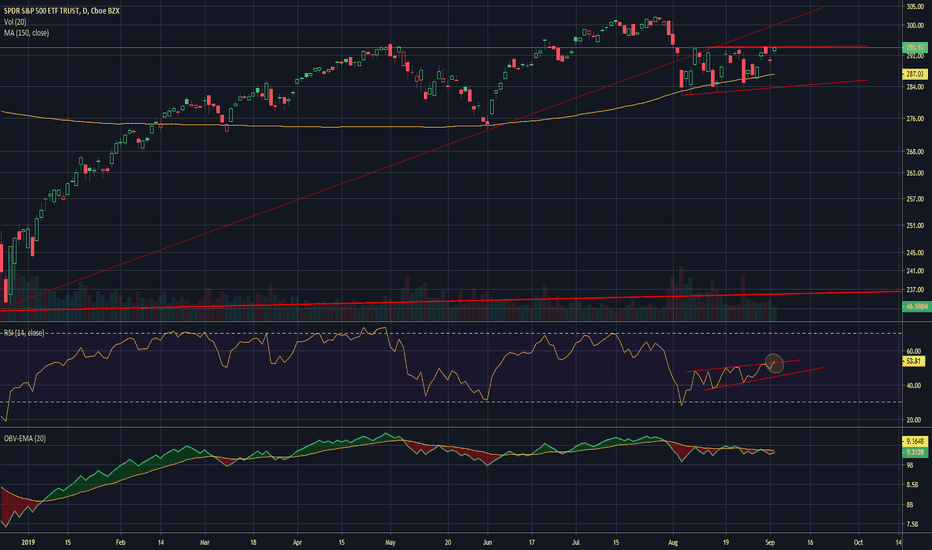The image size is (932, 550).
Task: Click the 241.00 price scale label
Action: click(915, 271)
